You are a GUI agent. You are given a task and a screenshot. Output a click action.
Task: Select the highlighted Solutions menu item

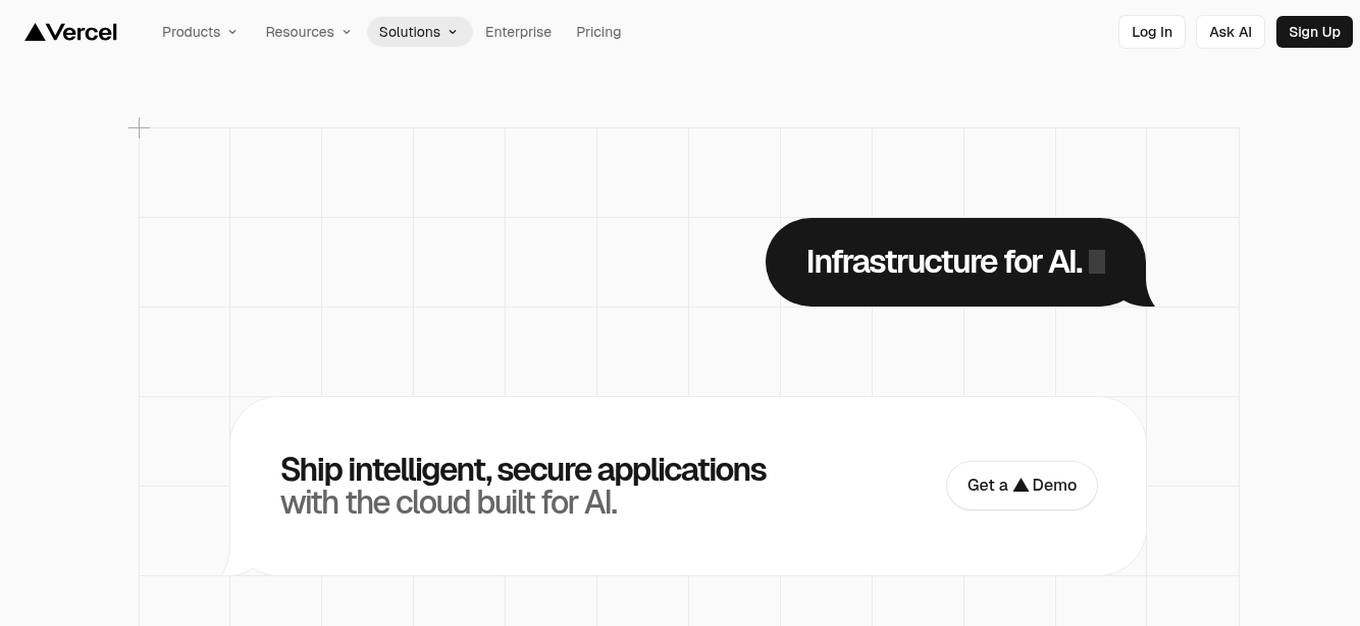(x=409, y=32)
